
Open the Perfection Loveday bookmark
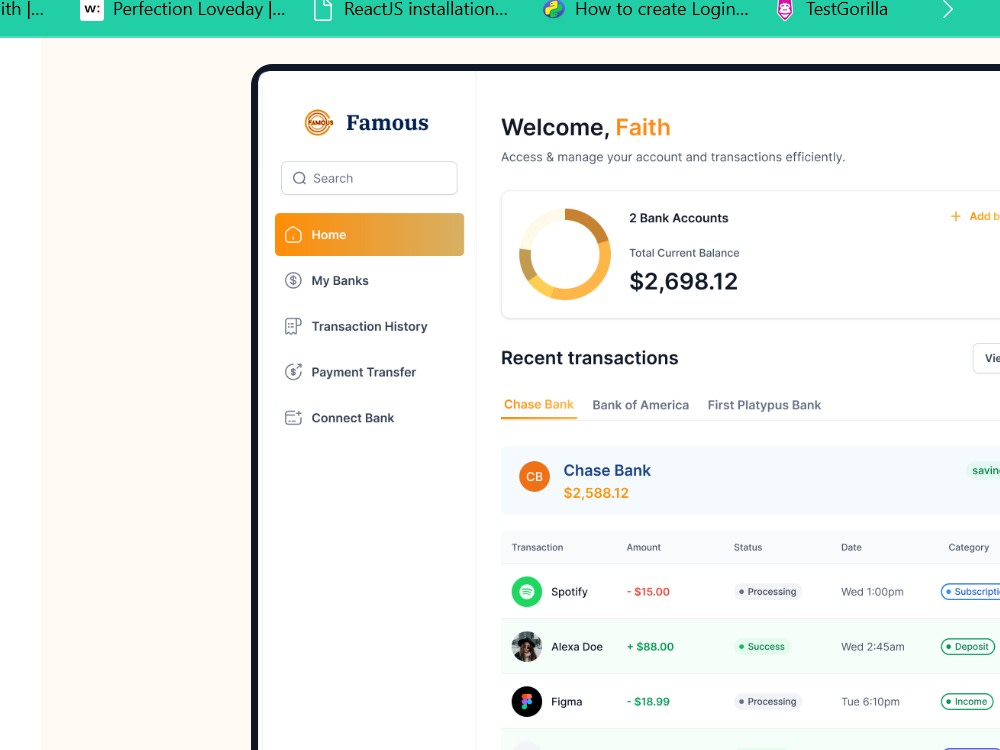pos(183,10)
